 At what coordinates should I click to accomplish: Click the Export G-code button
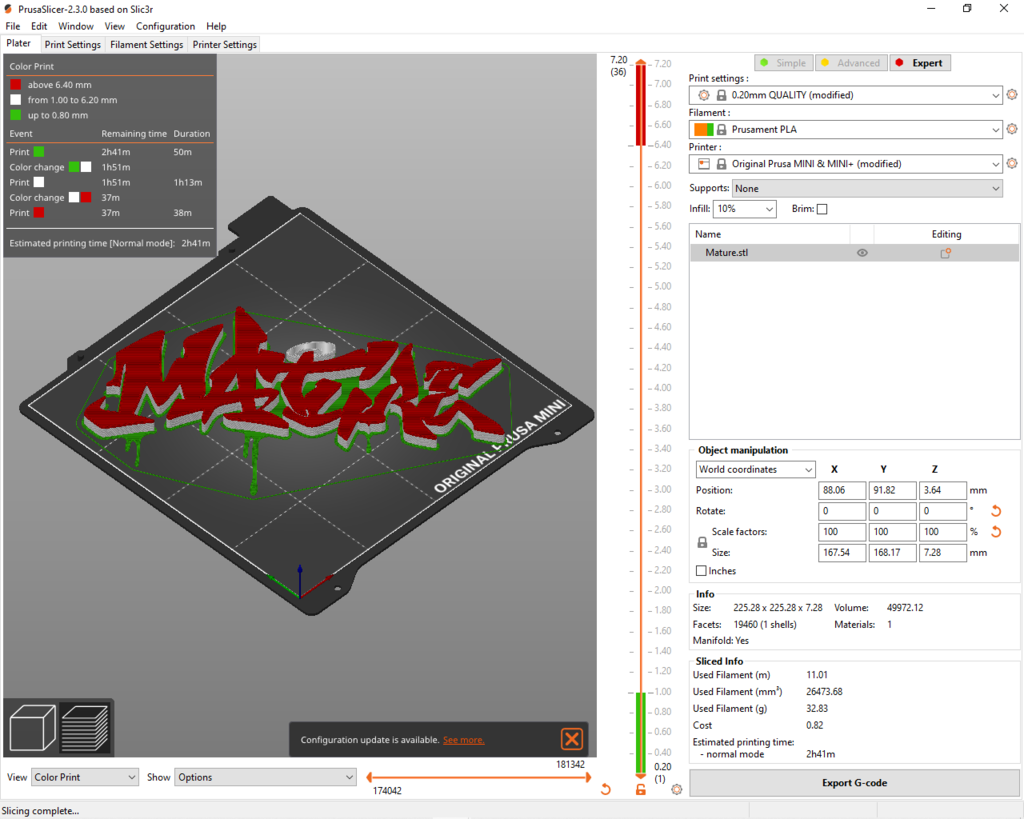point(854,782)
